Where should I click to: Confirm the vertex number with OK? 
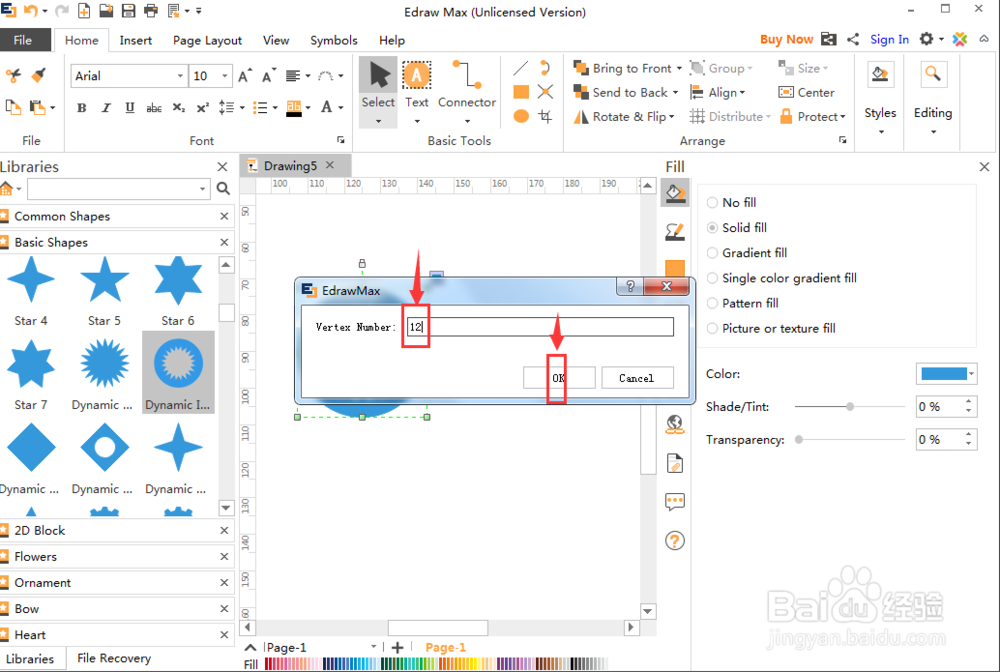pyautogui.click(x=559, y=378)
